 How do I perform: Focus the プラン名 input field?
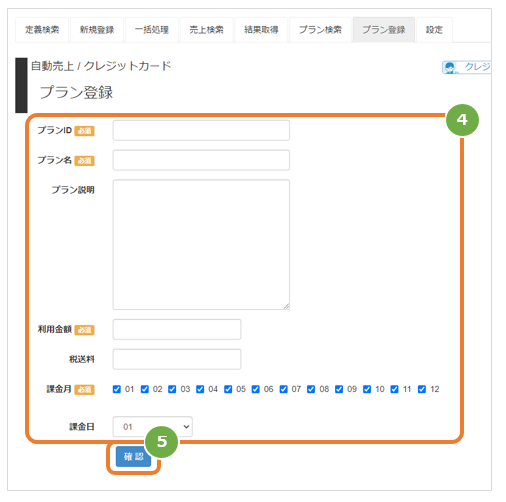click(x=201, y=160)
